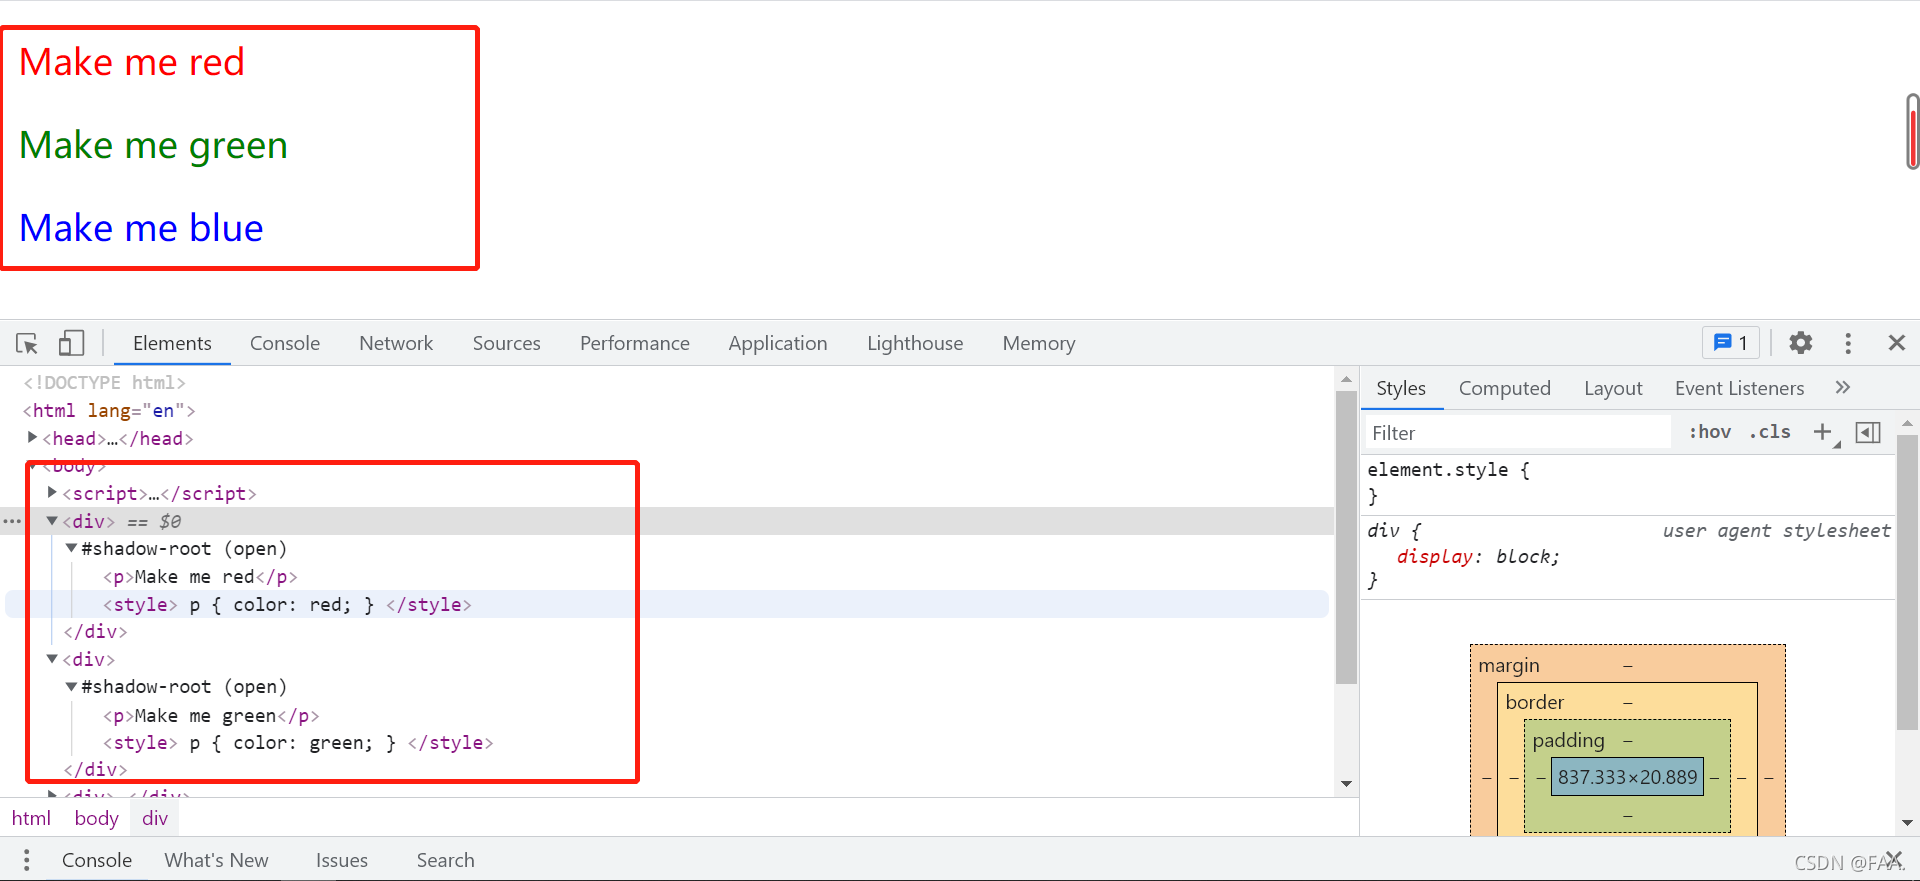Close the DevTools panel
Screen dimensions: 1920x881
[1896, 343]
